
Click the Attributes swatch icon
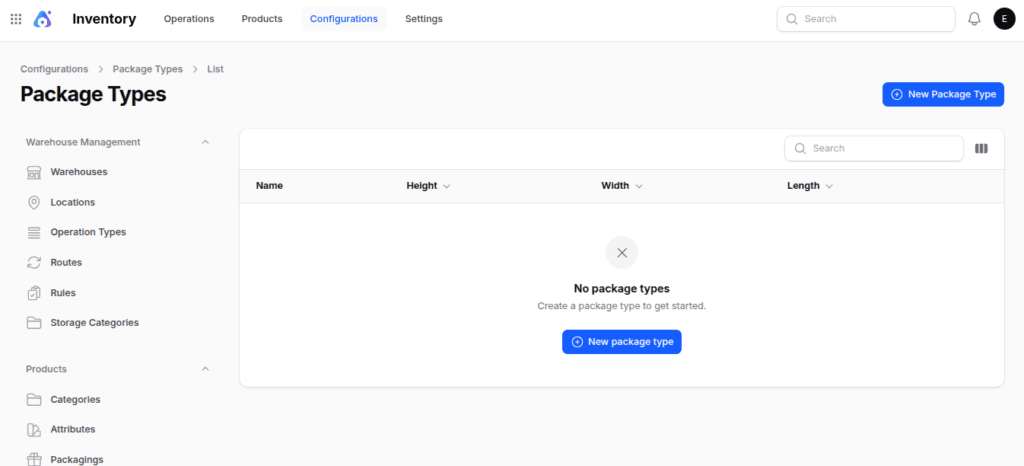point(34,429)
